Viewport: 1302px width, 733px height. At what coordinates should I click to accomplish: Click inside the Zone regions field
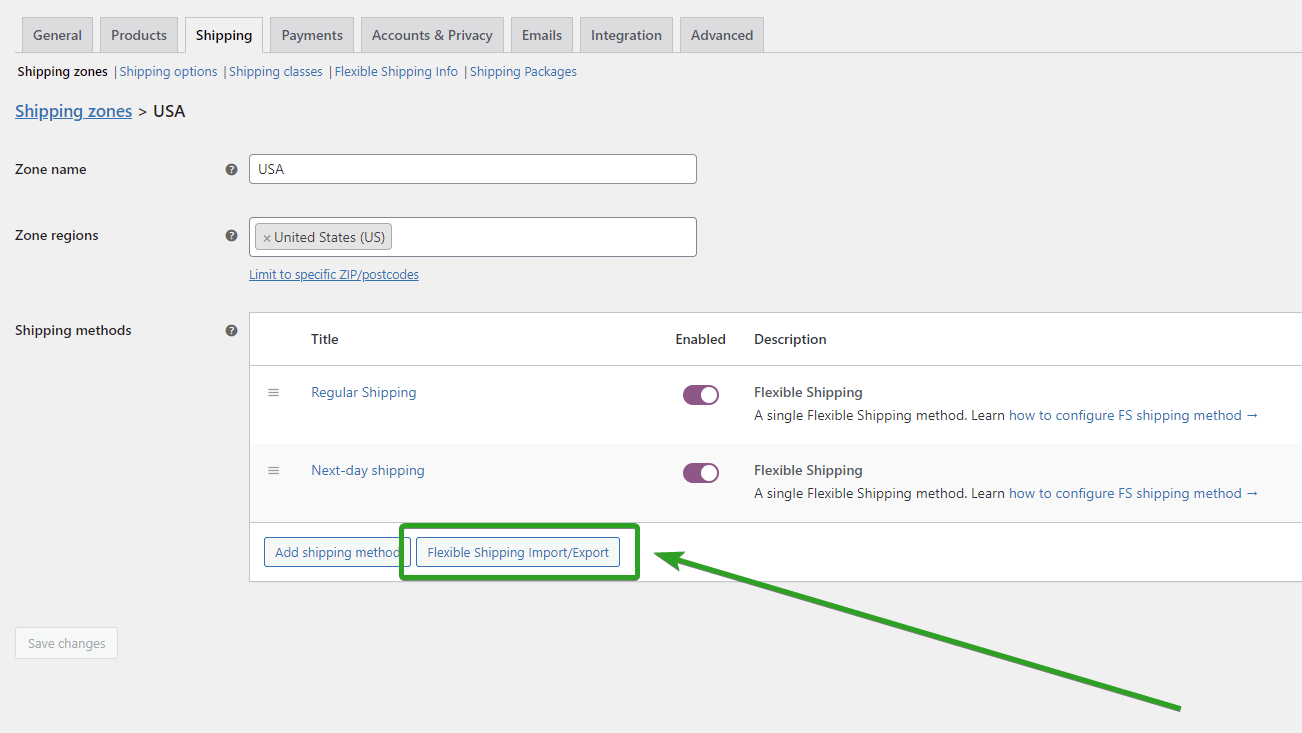tap(473, 237)
